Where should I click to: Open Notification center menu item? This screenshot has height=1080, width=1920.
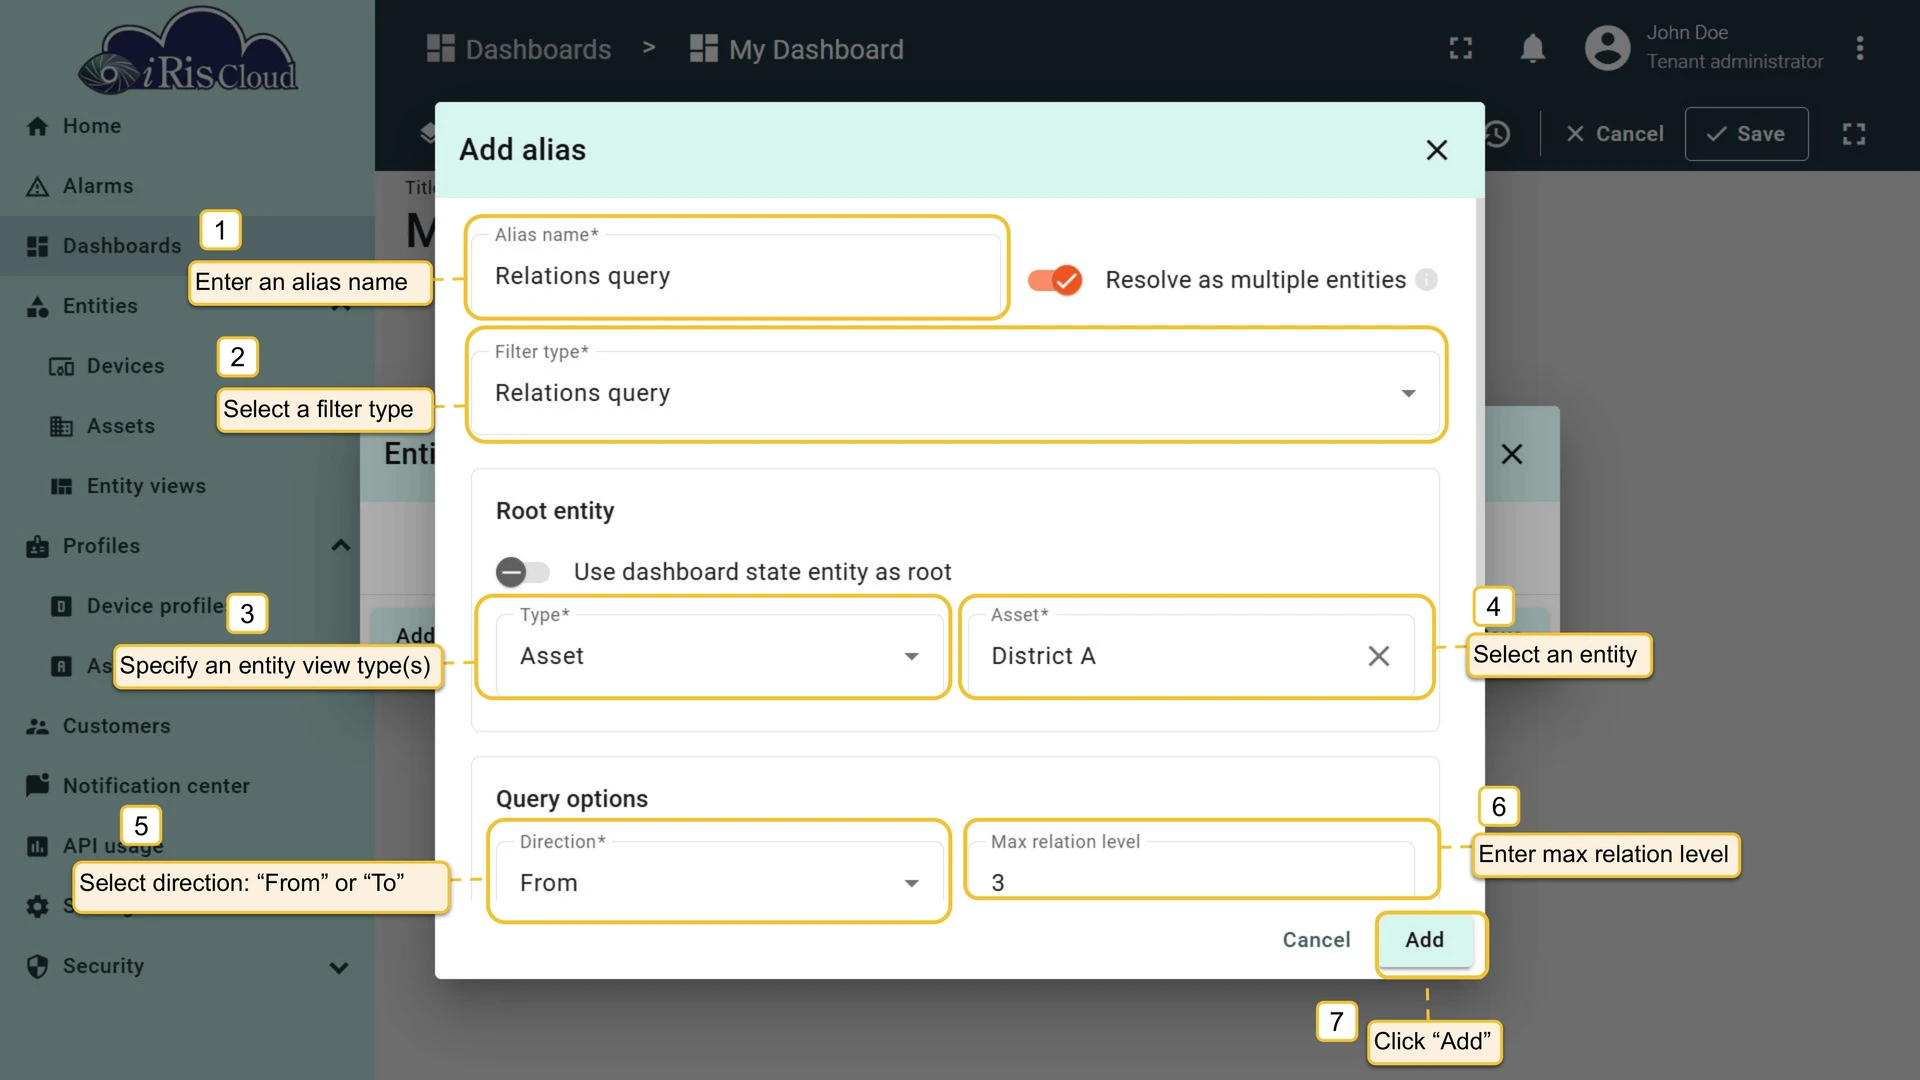point(187,786)
